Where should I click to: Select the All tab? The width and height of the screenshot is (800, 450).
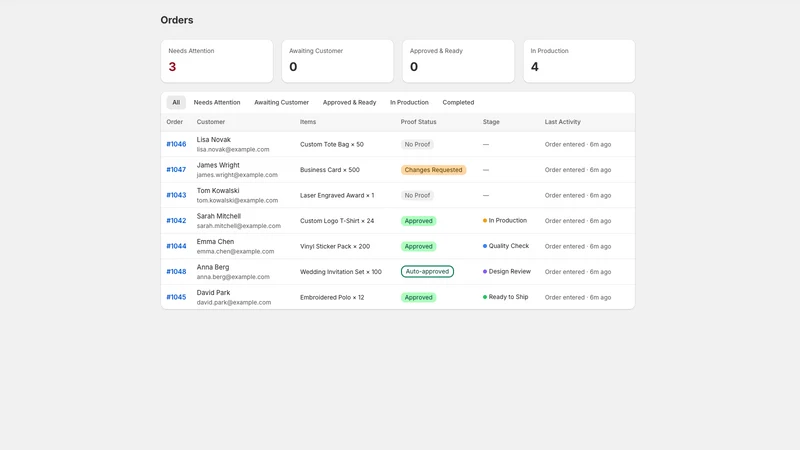176,103
